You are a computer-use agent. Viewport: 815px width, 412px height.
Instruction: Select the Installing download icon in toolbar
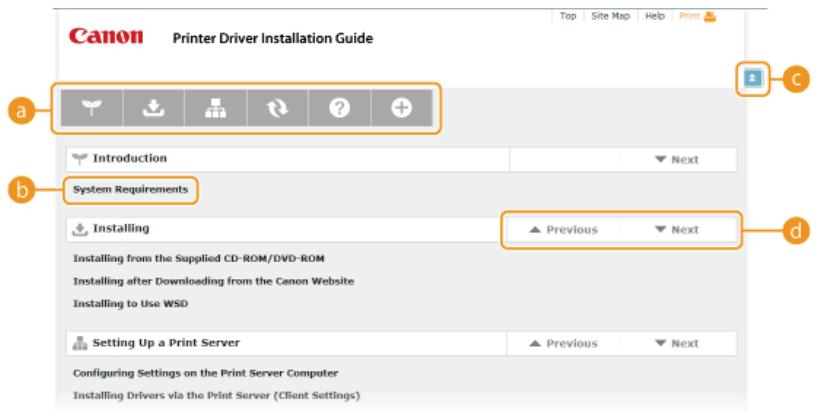pos(153,108)
